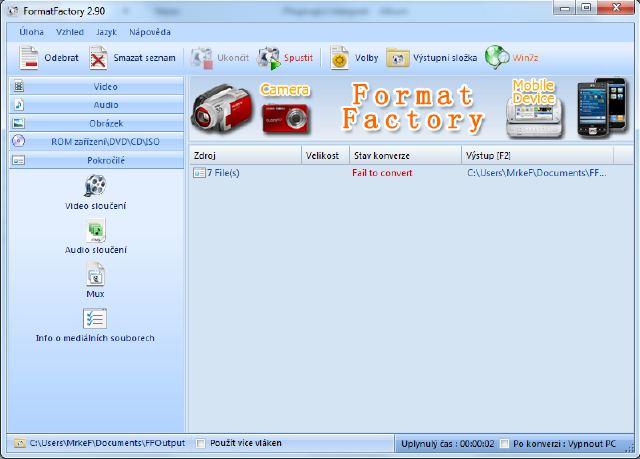Click the Format Factory banner logo
The width and height of the screenshot is (640, 459).
pyautogui.click(x=413, y=108)
